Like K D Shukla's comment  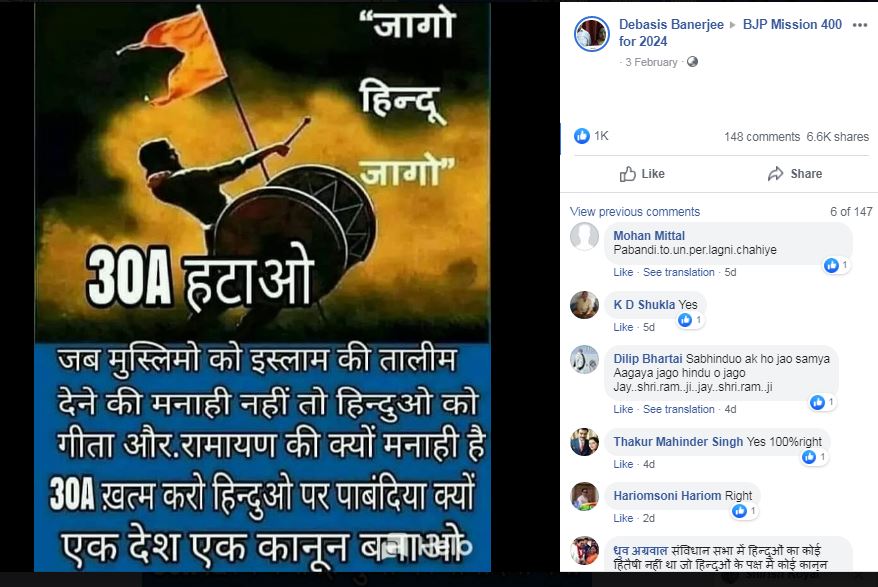tap(623, 327)
